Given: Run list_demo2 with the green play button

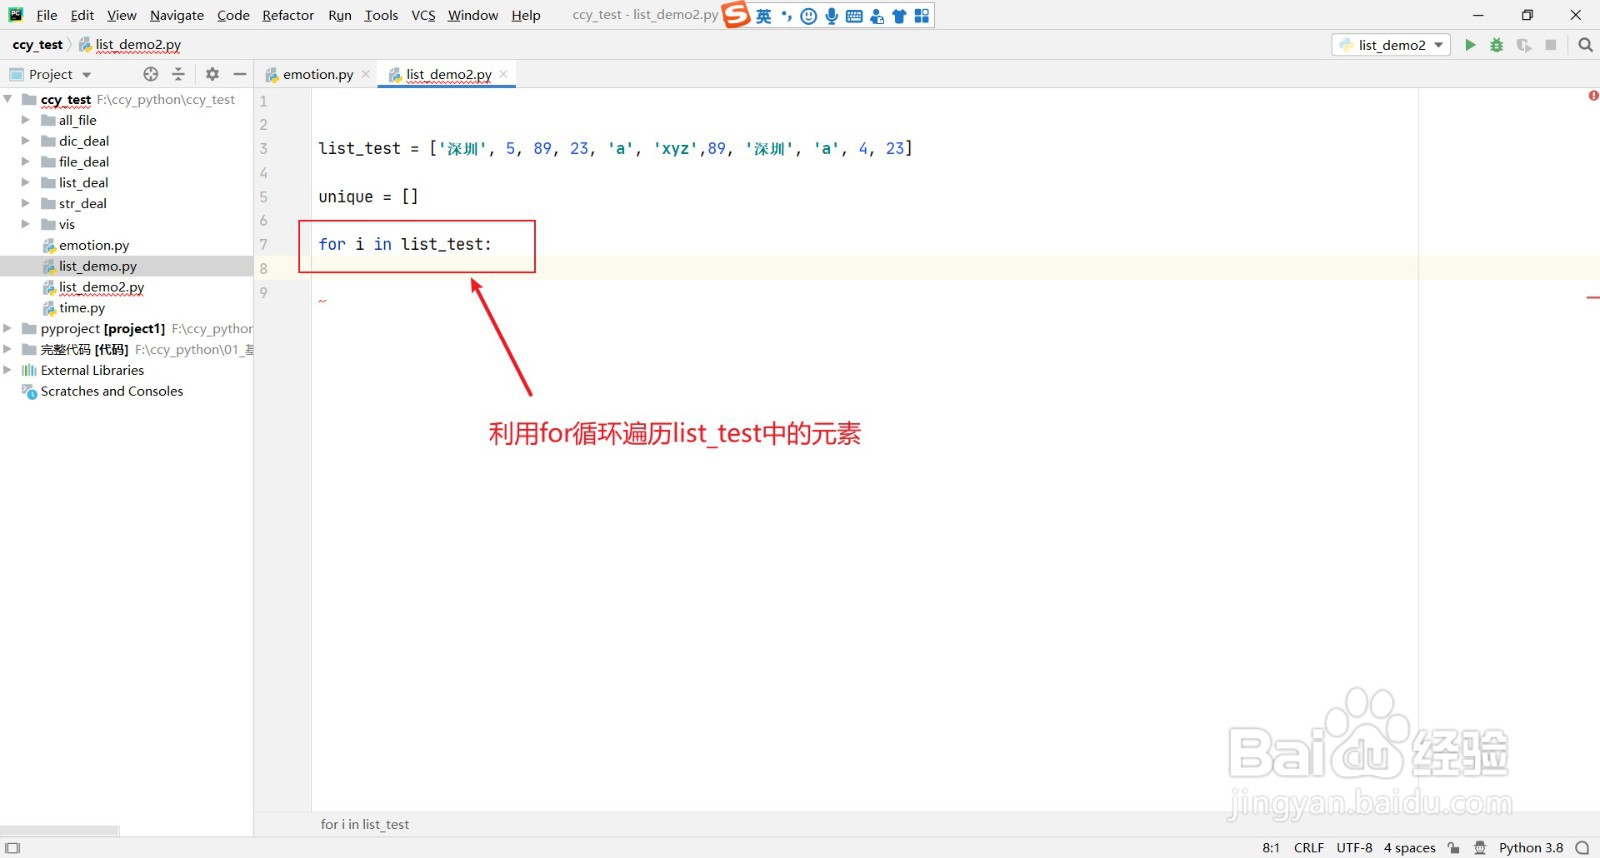Looking at the screenshot, I should tap(1470, 45).
